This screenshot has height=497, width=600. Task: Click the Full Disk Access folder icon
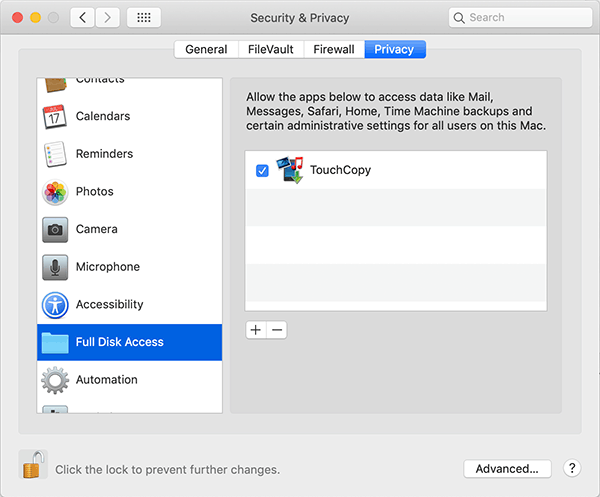click(x=55, y=342)
